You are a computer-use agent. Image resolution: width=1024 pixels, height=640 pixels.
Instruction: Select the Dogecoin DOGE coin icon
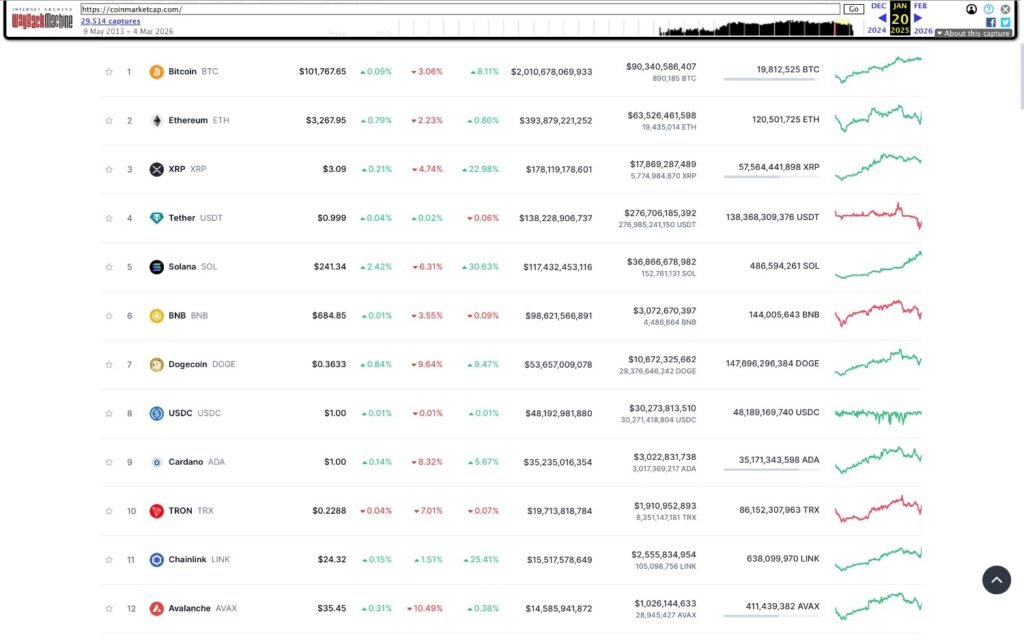[156, 364]
